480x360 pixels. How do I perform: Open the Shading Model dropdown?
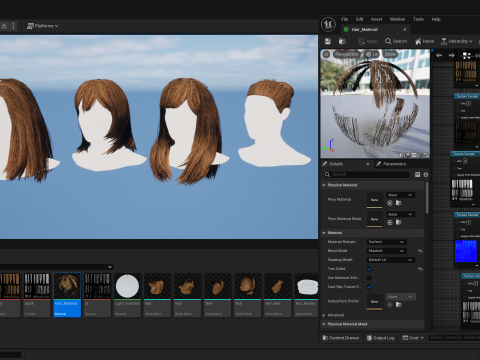(391, 260)
